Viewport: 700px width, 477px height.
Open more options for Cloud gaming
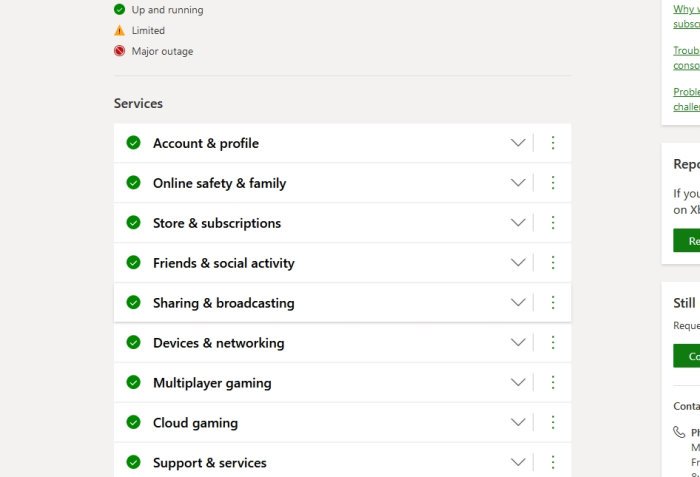pyautogui.click(x=553, y=423)
